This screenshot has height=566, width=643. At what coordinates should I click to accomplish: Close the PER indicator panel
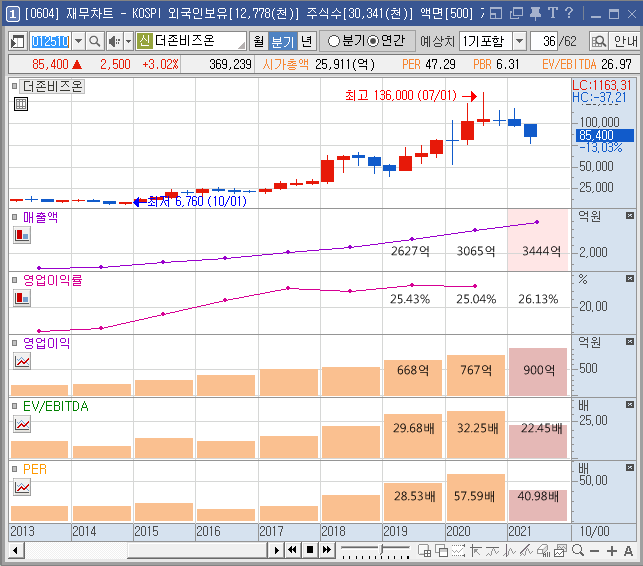(x=630, y=468)
